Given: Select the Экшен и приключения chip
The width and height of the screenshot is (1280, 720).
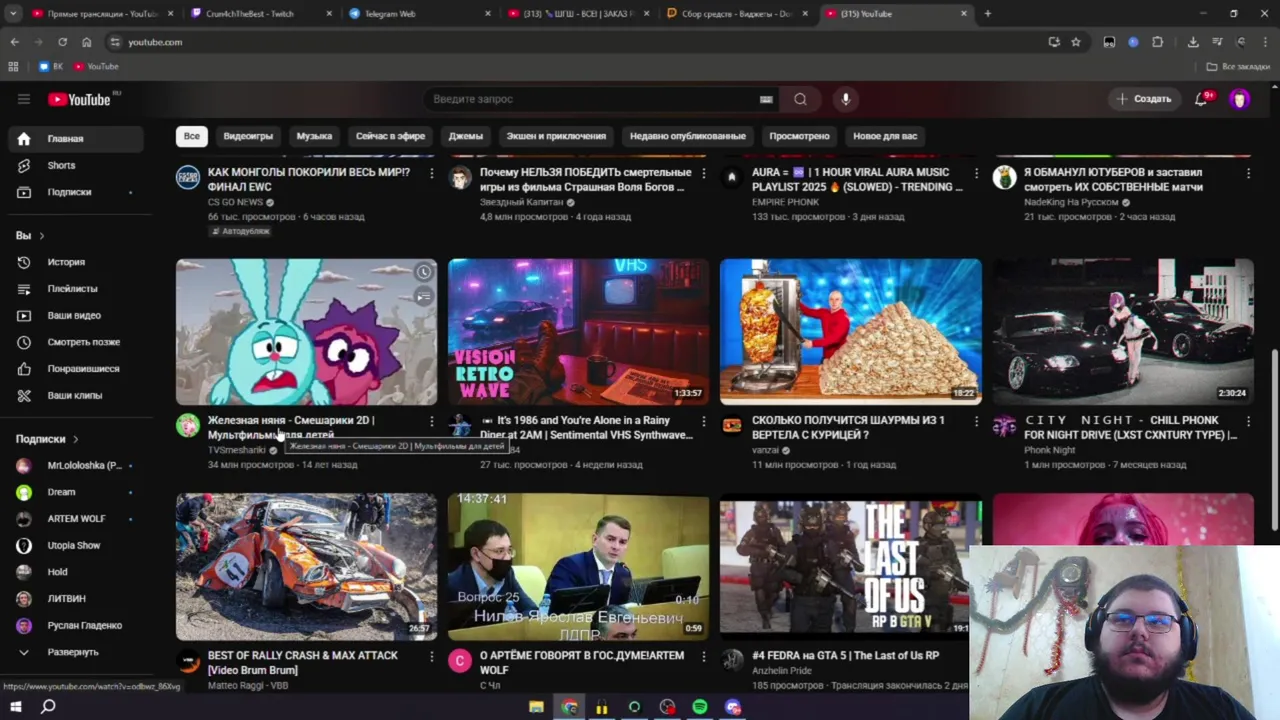Looking at the screenshot, I should 556,136.
